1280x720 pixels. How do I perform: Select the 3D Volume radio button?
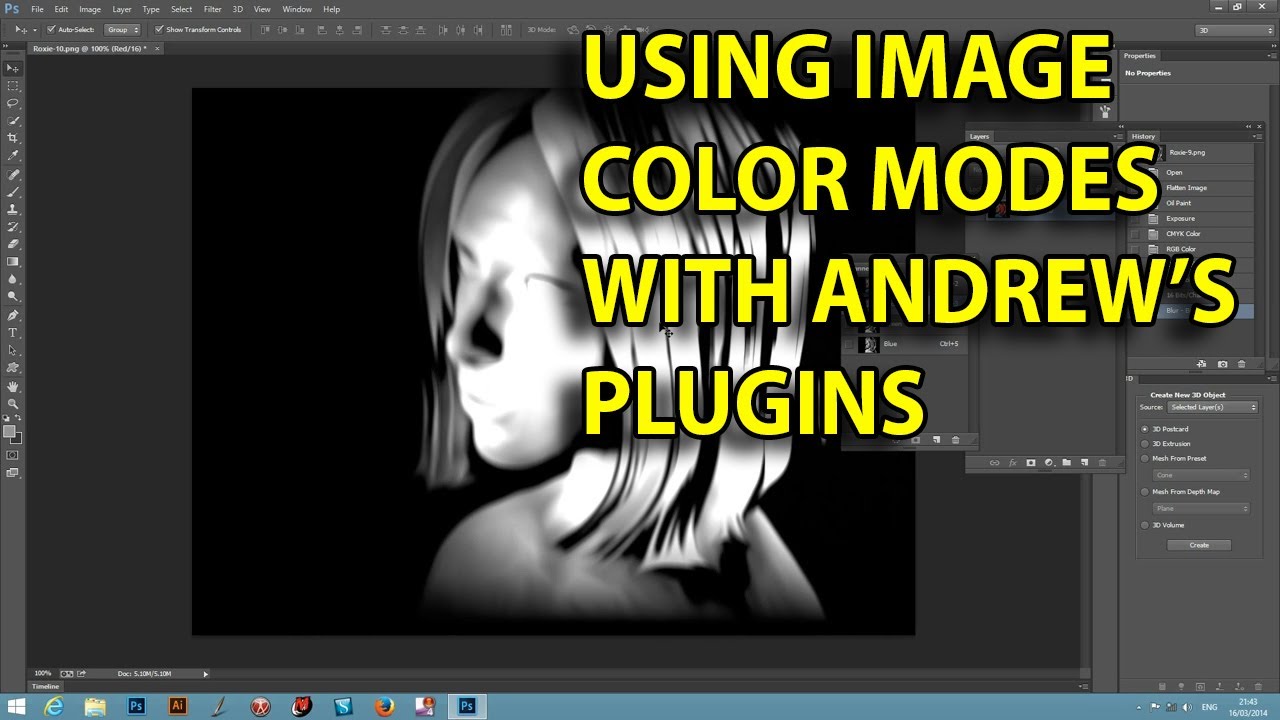[1145, 525]
